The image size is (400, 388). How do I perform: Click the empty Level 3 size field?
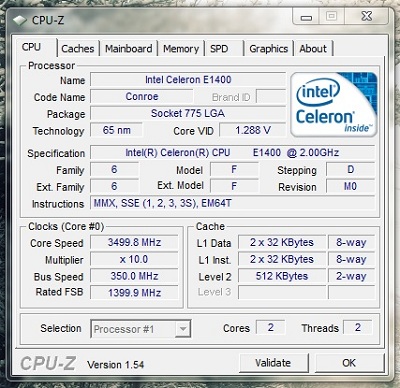point(282,292)
